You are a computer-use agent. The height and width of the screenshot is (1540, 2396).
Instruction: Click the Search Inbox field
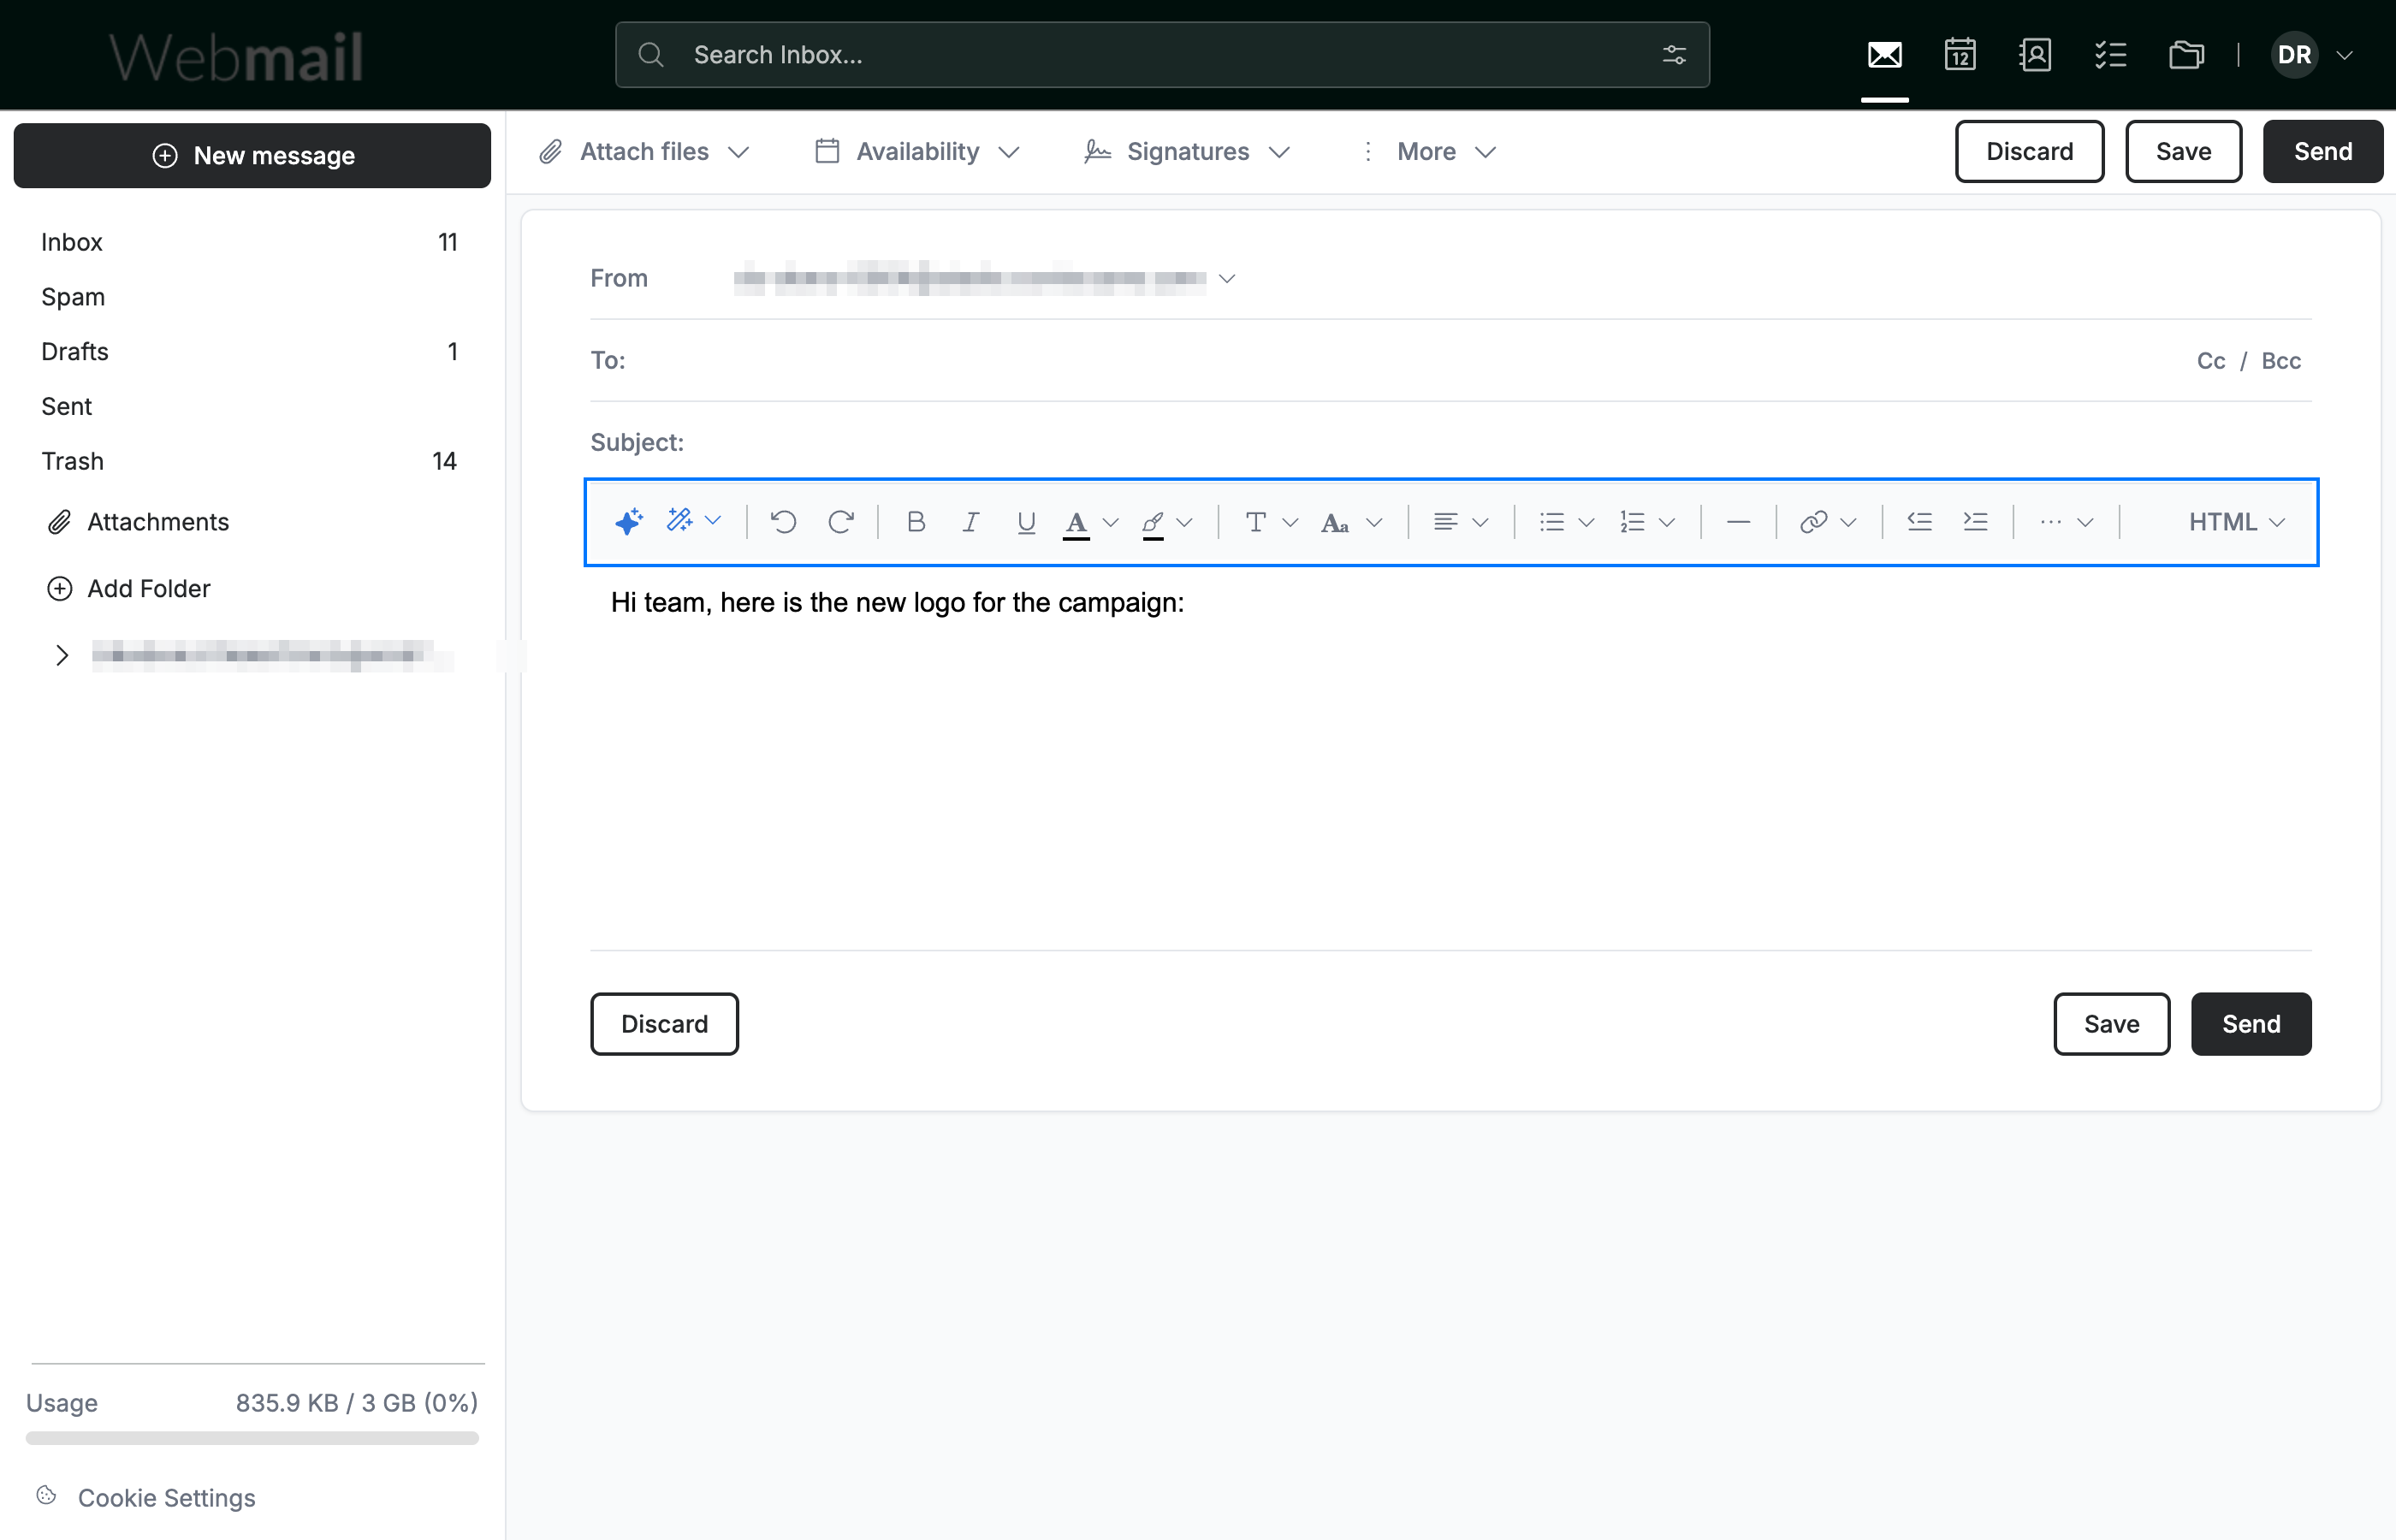coord(1162,55)
